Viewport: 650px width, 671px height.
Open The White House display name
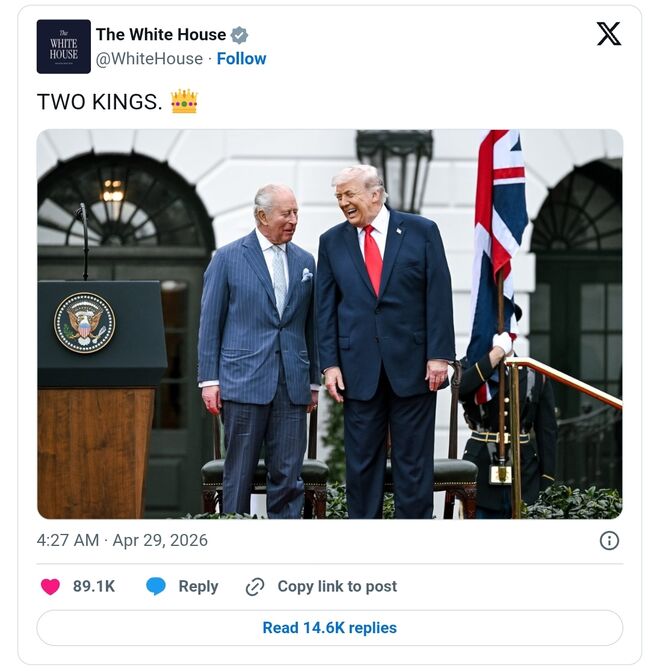[x=161, y=34]
